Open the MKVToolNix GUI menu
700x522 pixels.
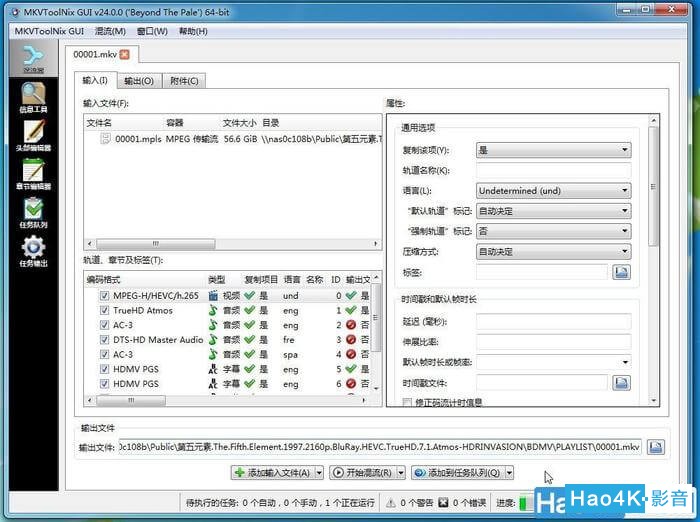(49, 31)
